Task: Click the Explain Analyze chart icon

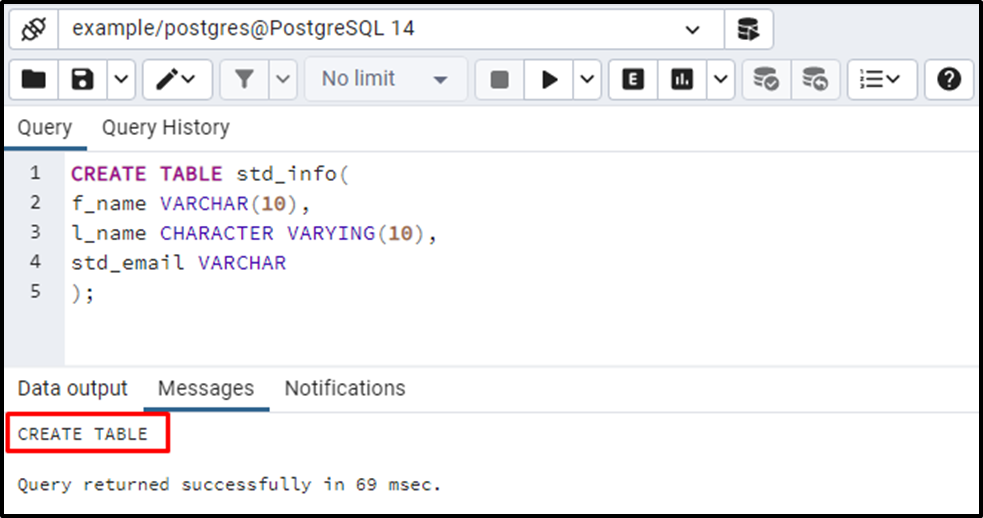Action: 682,80
